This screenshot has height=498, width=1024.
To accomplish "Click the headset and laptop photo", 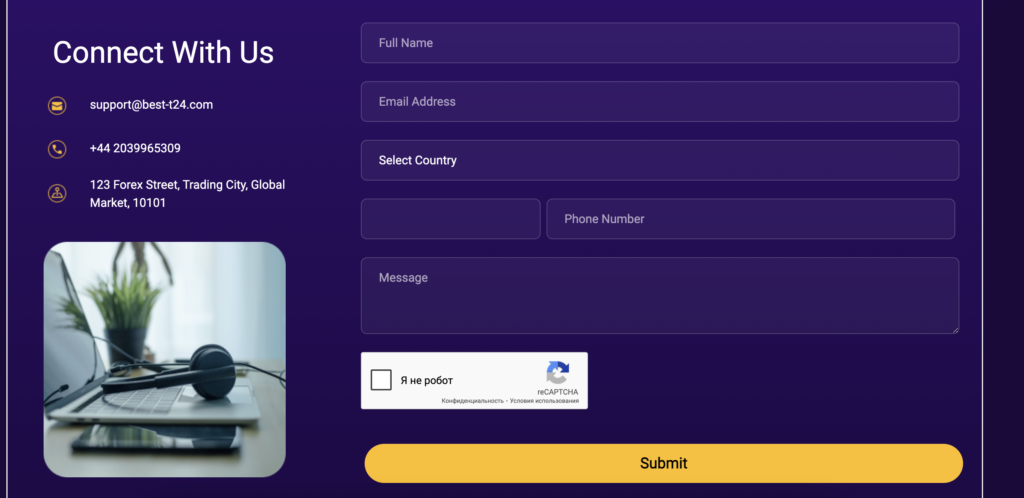I will (165, 360).
